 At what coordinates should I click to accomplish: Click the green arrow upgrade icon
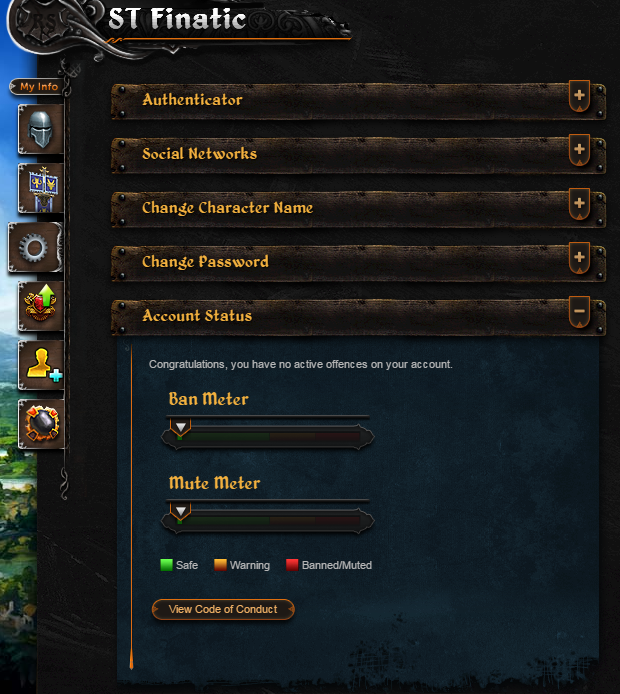coord(41,306)
